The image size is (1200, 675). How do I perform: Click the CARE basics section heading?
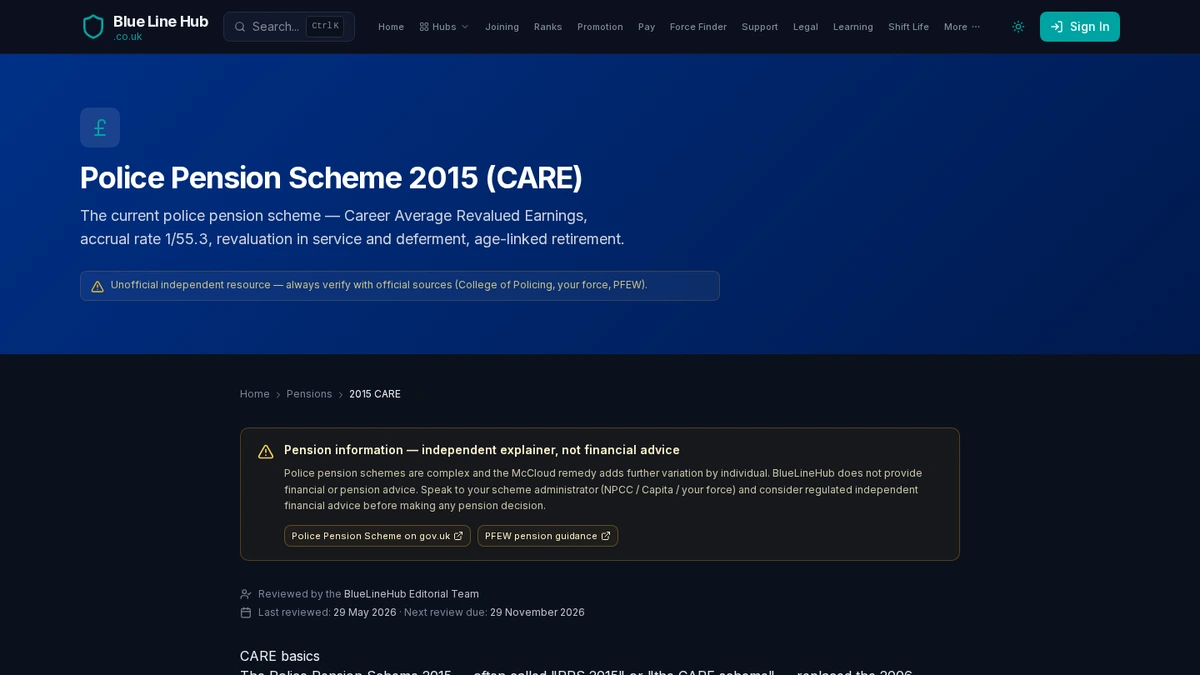click(x=280, y=656)
